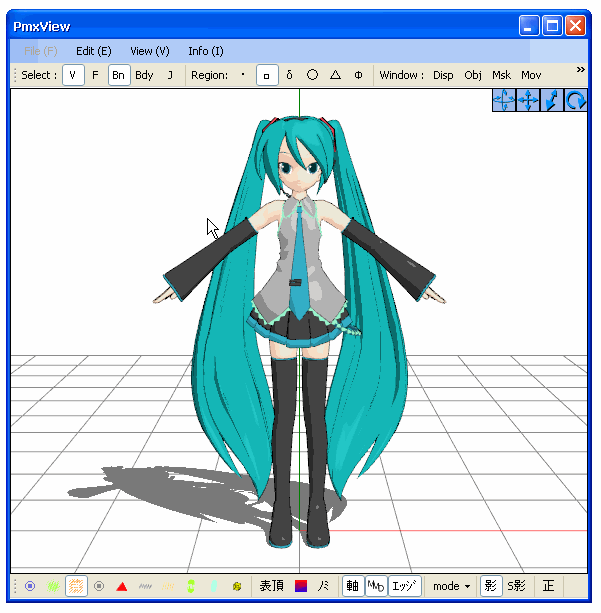Select the delta lasso region mode

[x=289, y=75]
